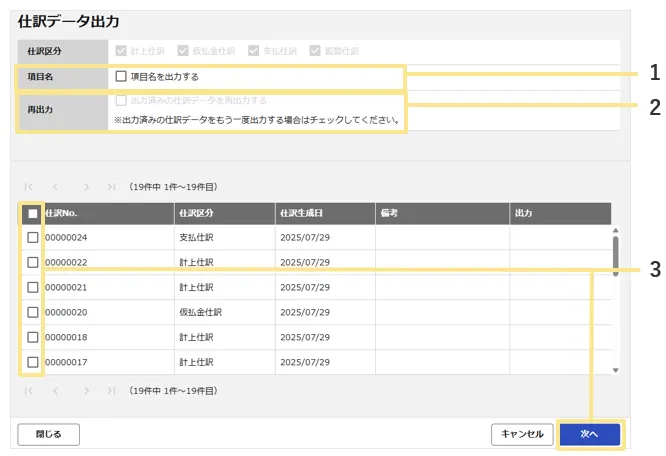Screen dimensions: 666x456
Task: Click previous page icon in bottom pager
Action: tap(56, 391)
